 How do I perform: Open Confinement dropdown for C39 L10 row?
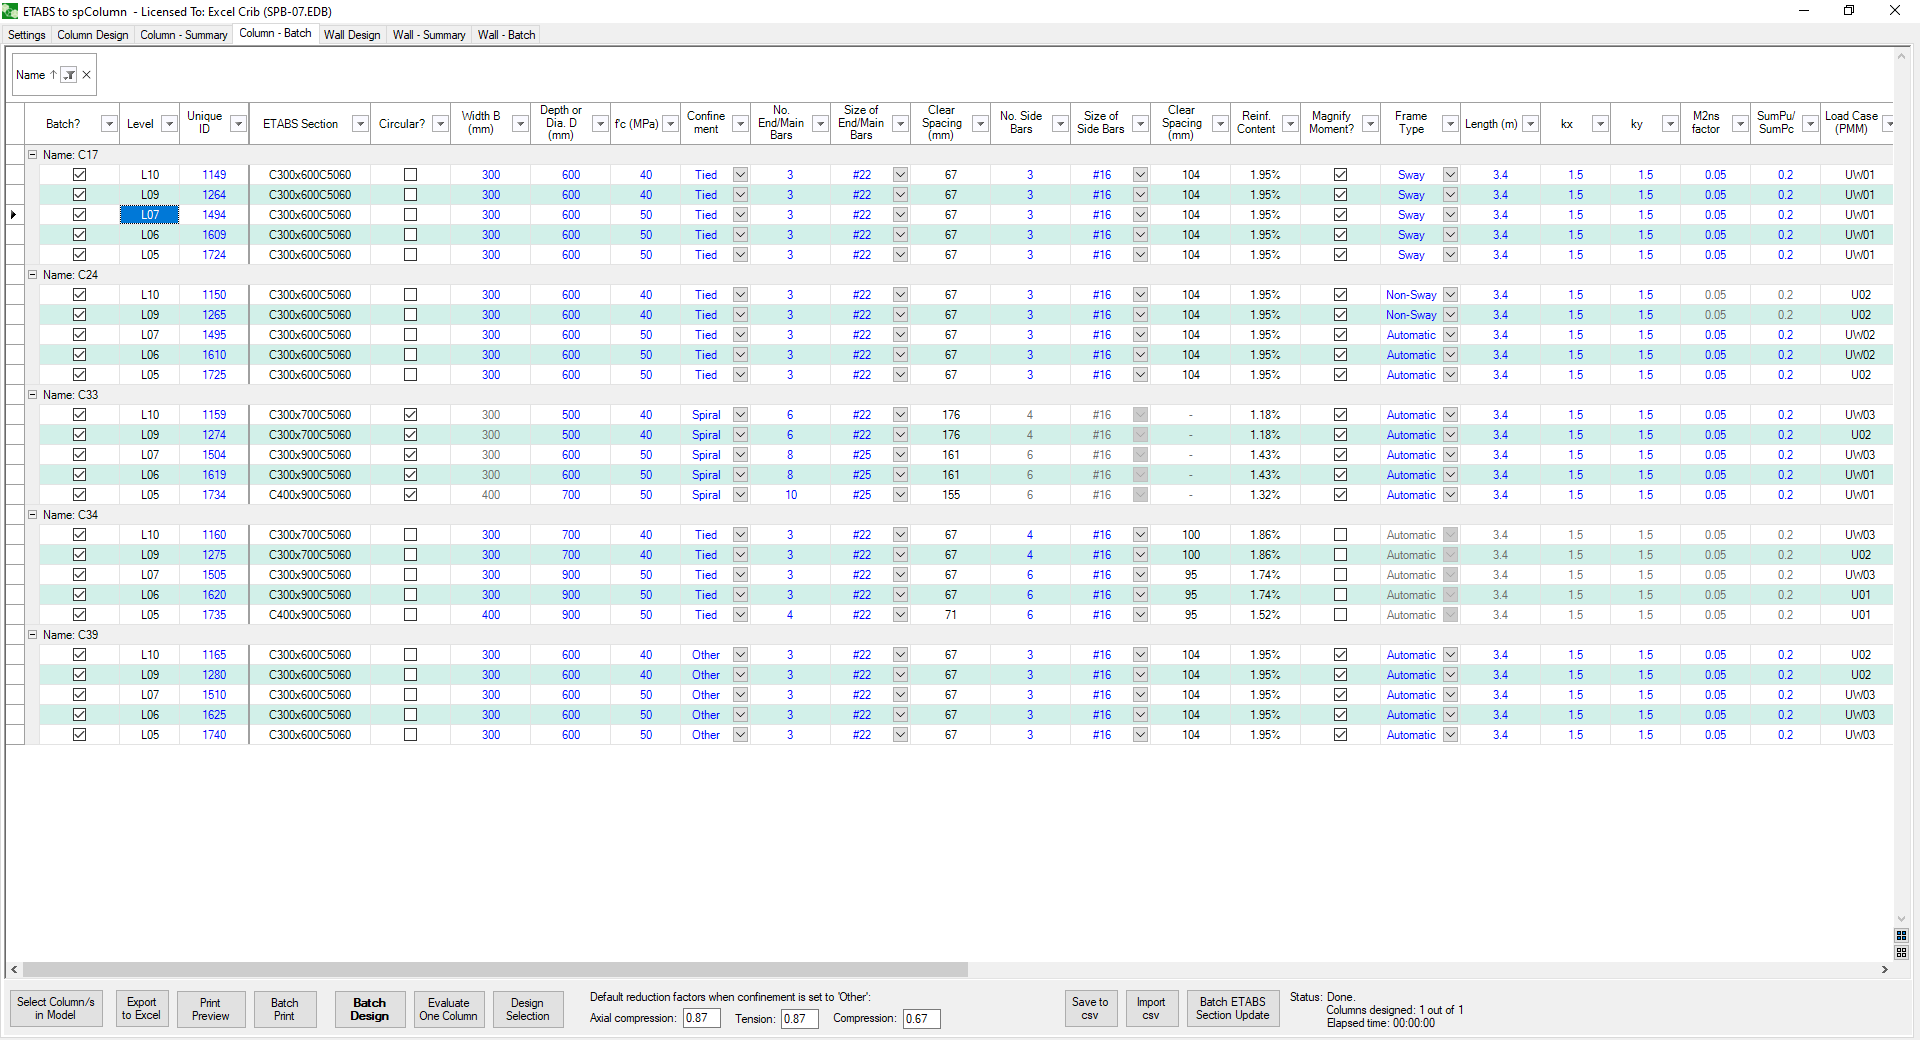click(740, 655)
